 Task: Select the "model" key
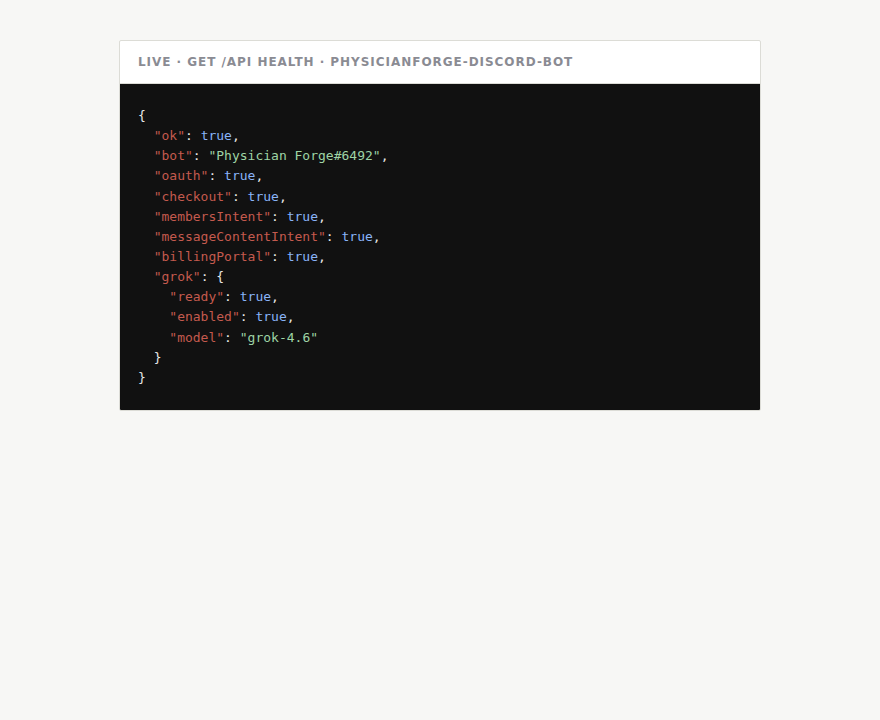pos(197,338)
